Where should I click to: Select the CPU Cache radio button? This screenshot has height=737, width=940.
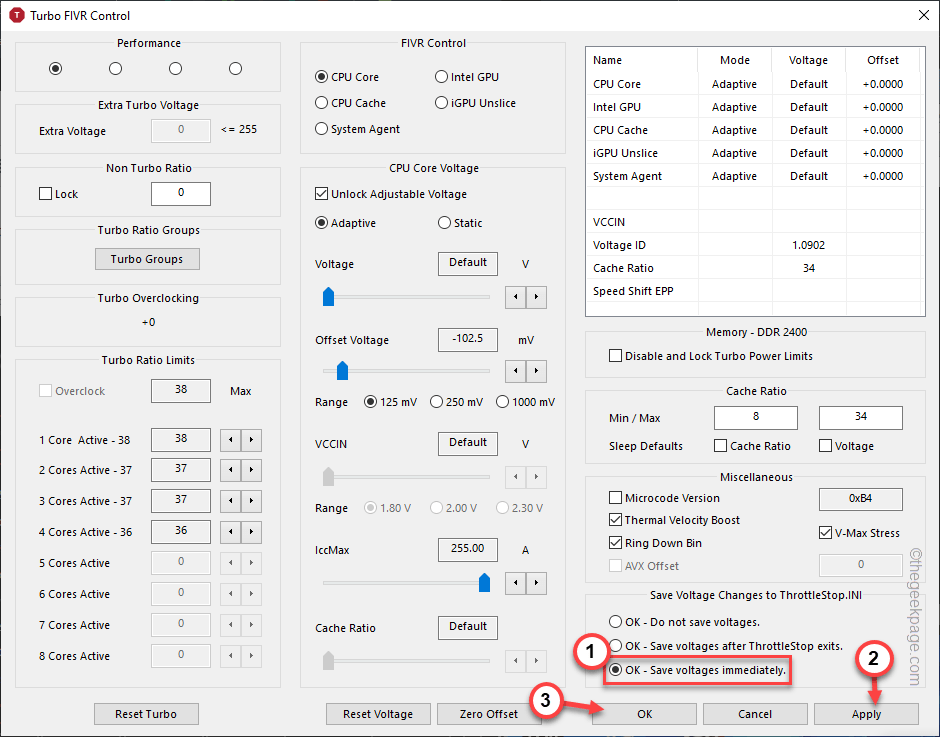[322, 103]
